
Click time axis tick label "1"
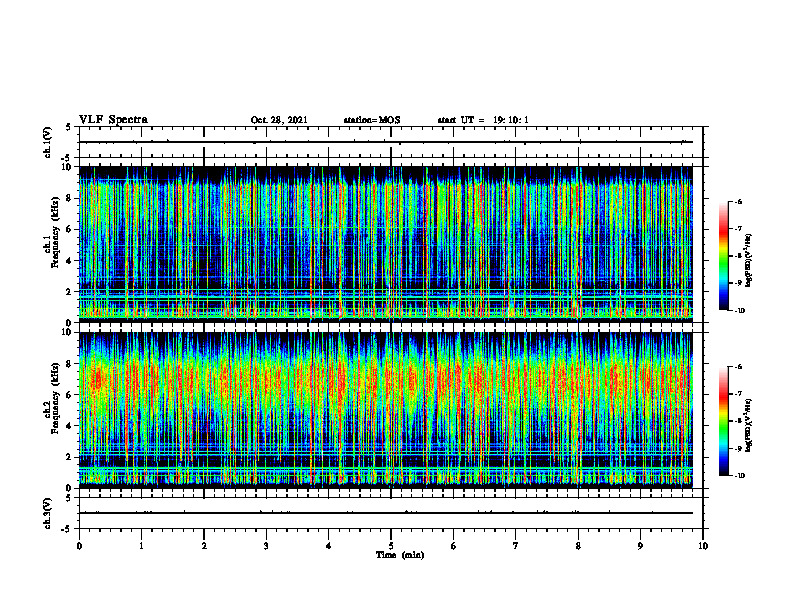[141, 546]
